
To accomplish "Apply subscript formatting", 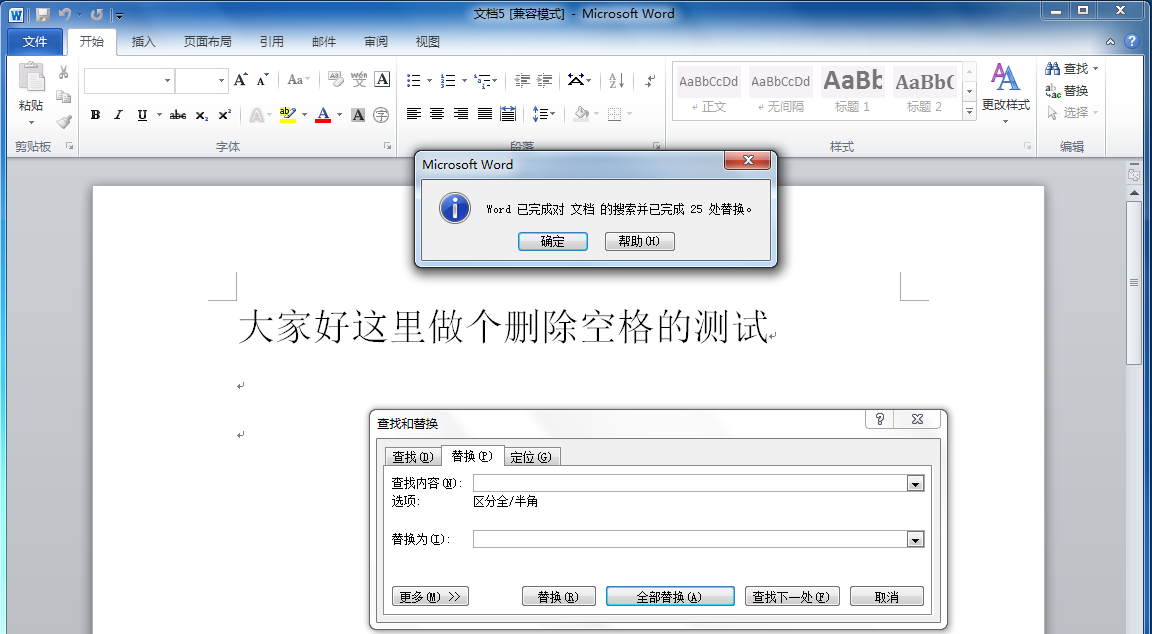I will (202, 115).
